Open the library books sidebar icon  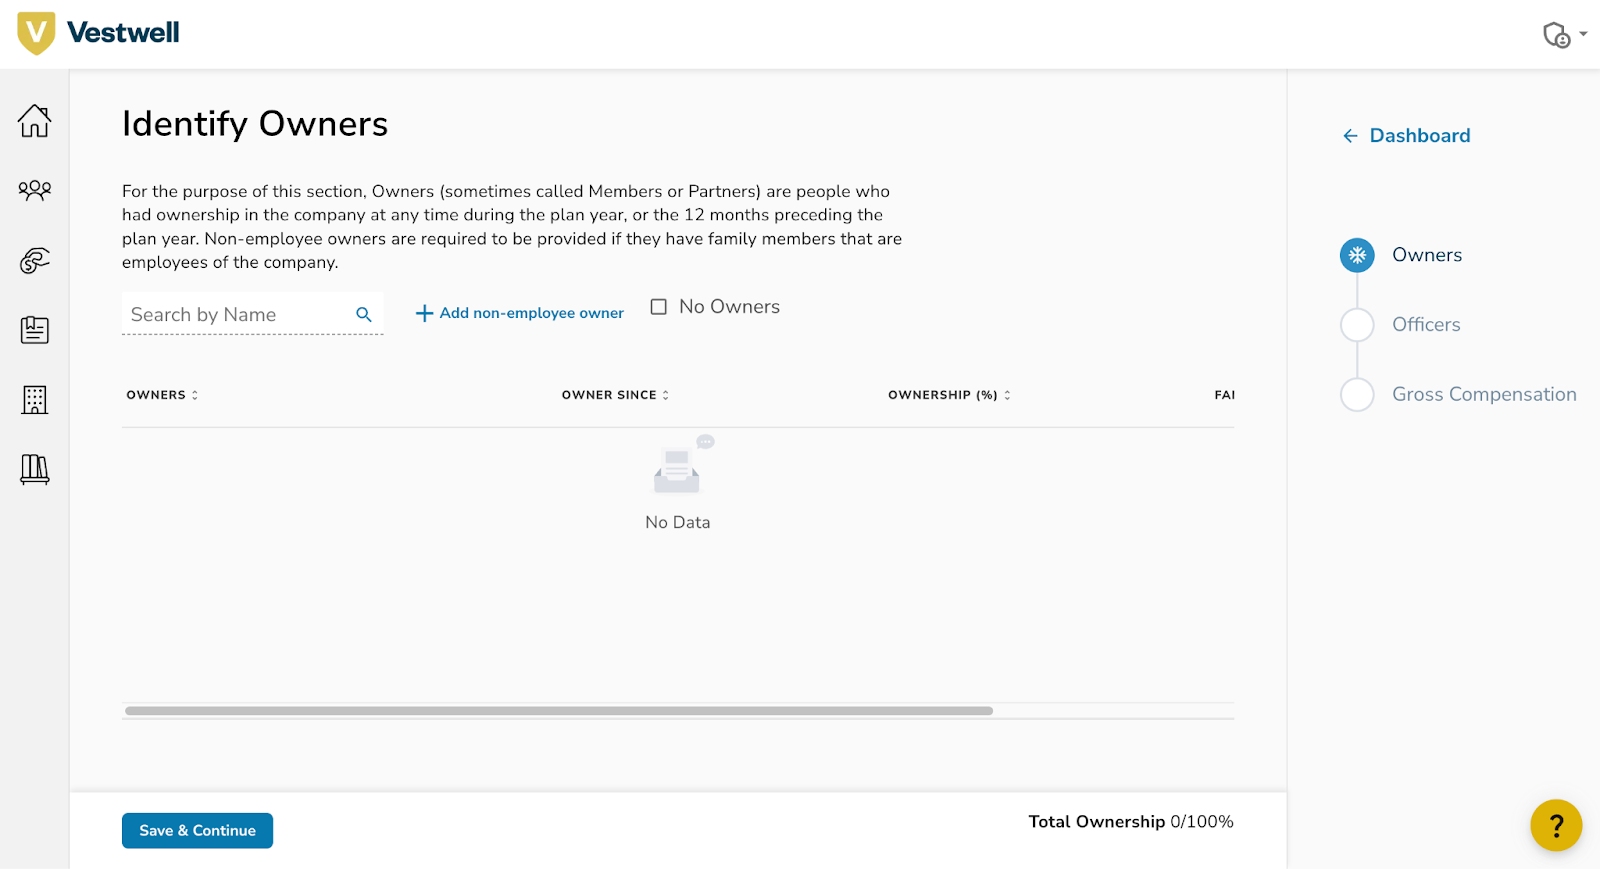35,469
